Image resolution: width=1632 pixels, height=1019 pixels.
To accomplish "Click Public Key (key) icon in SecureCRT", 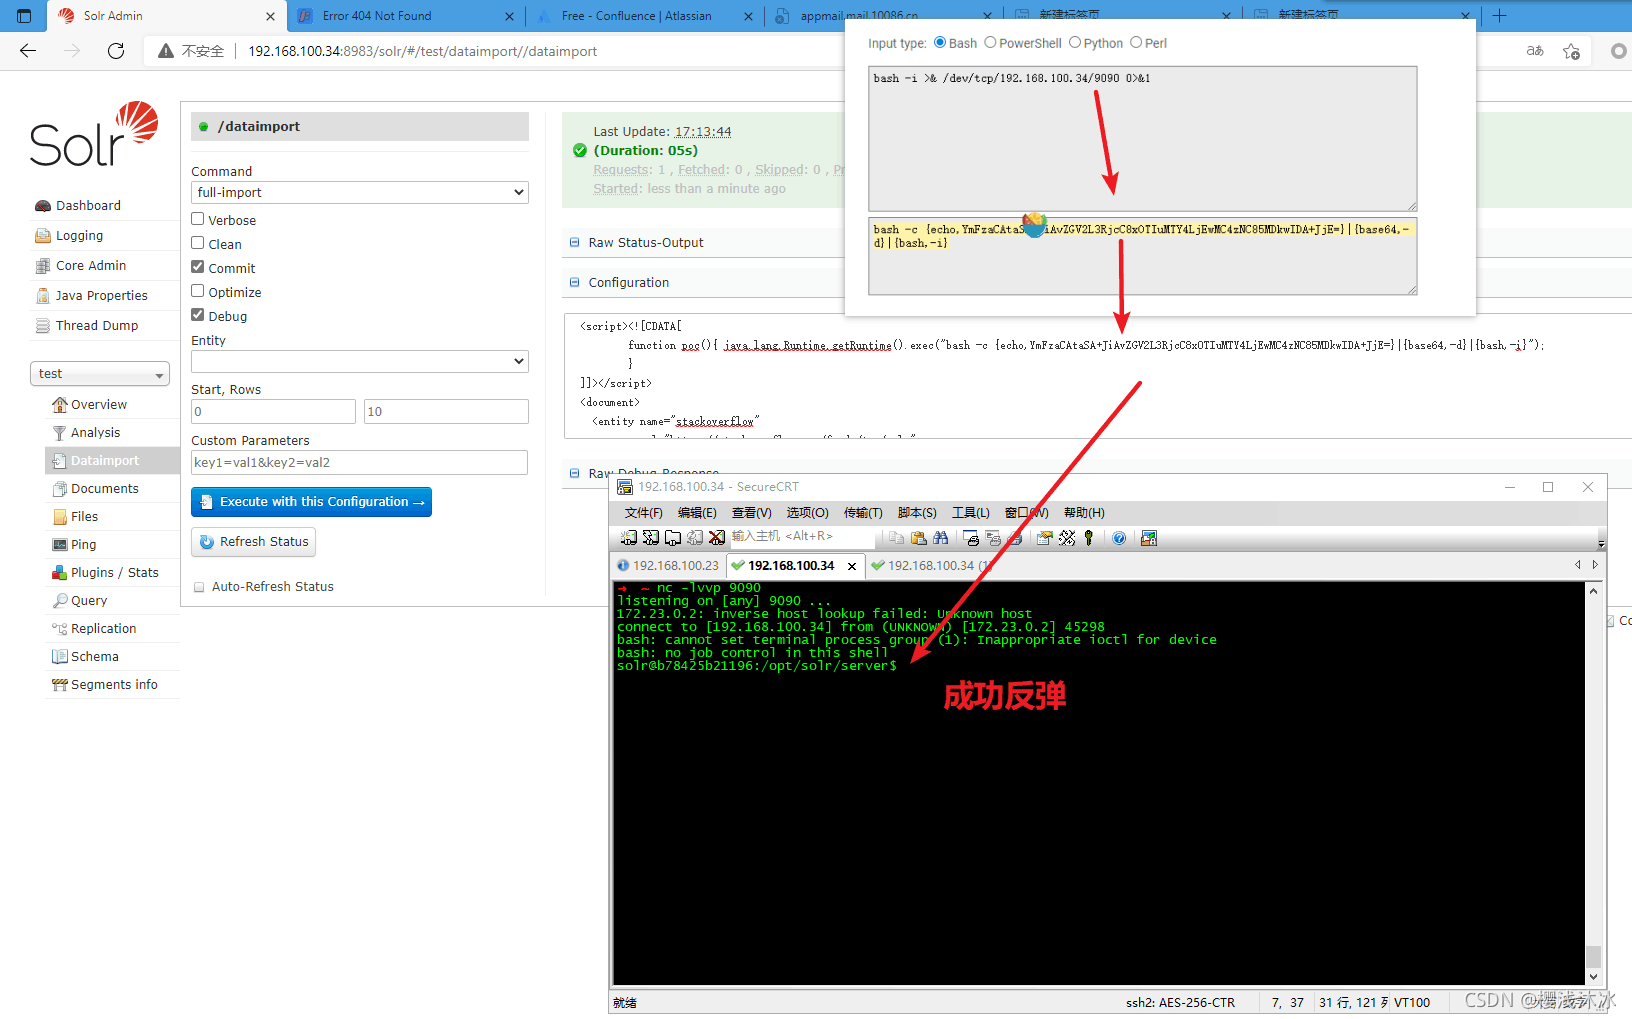I will tap(1089, 538).
